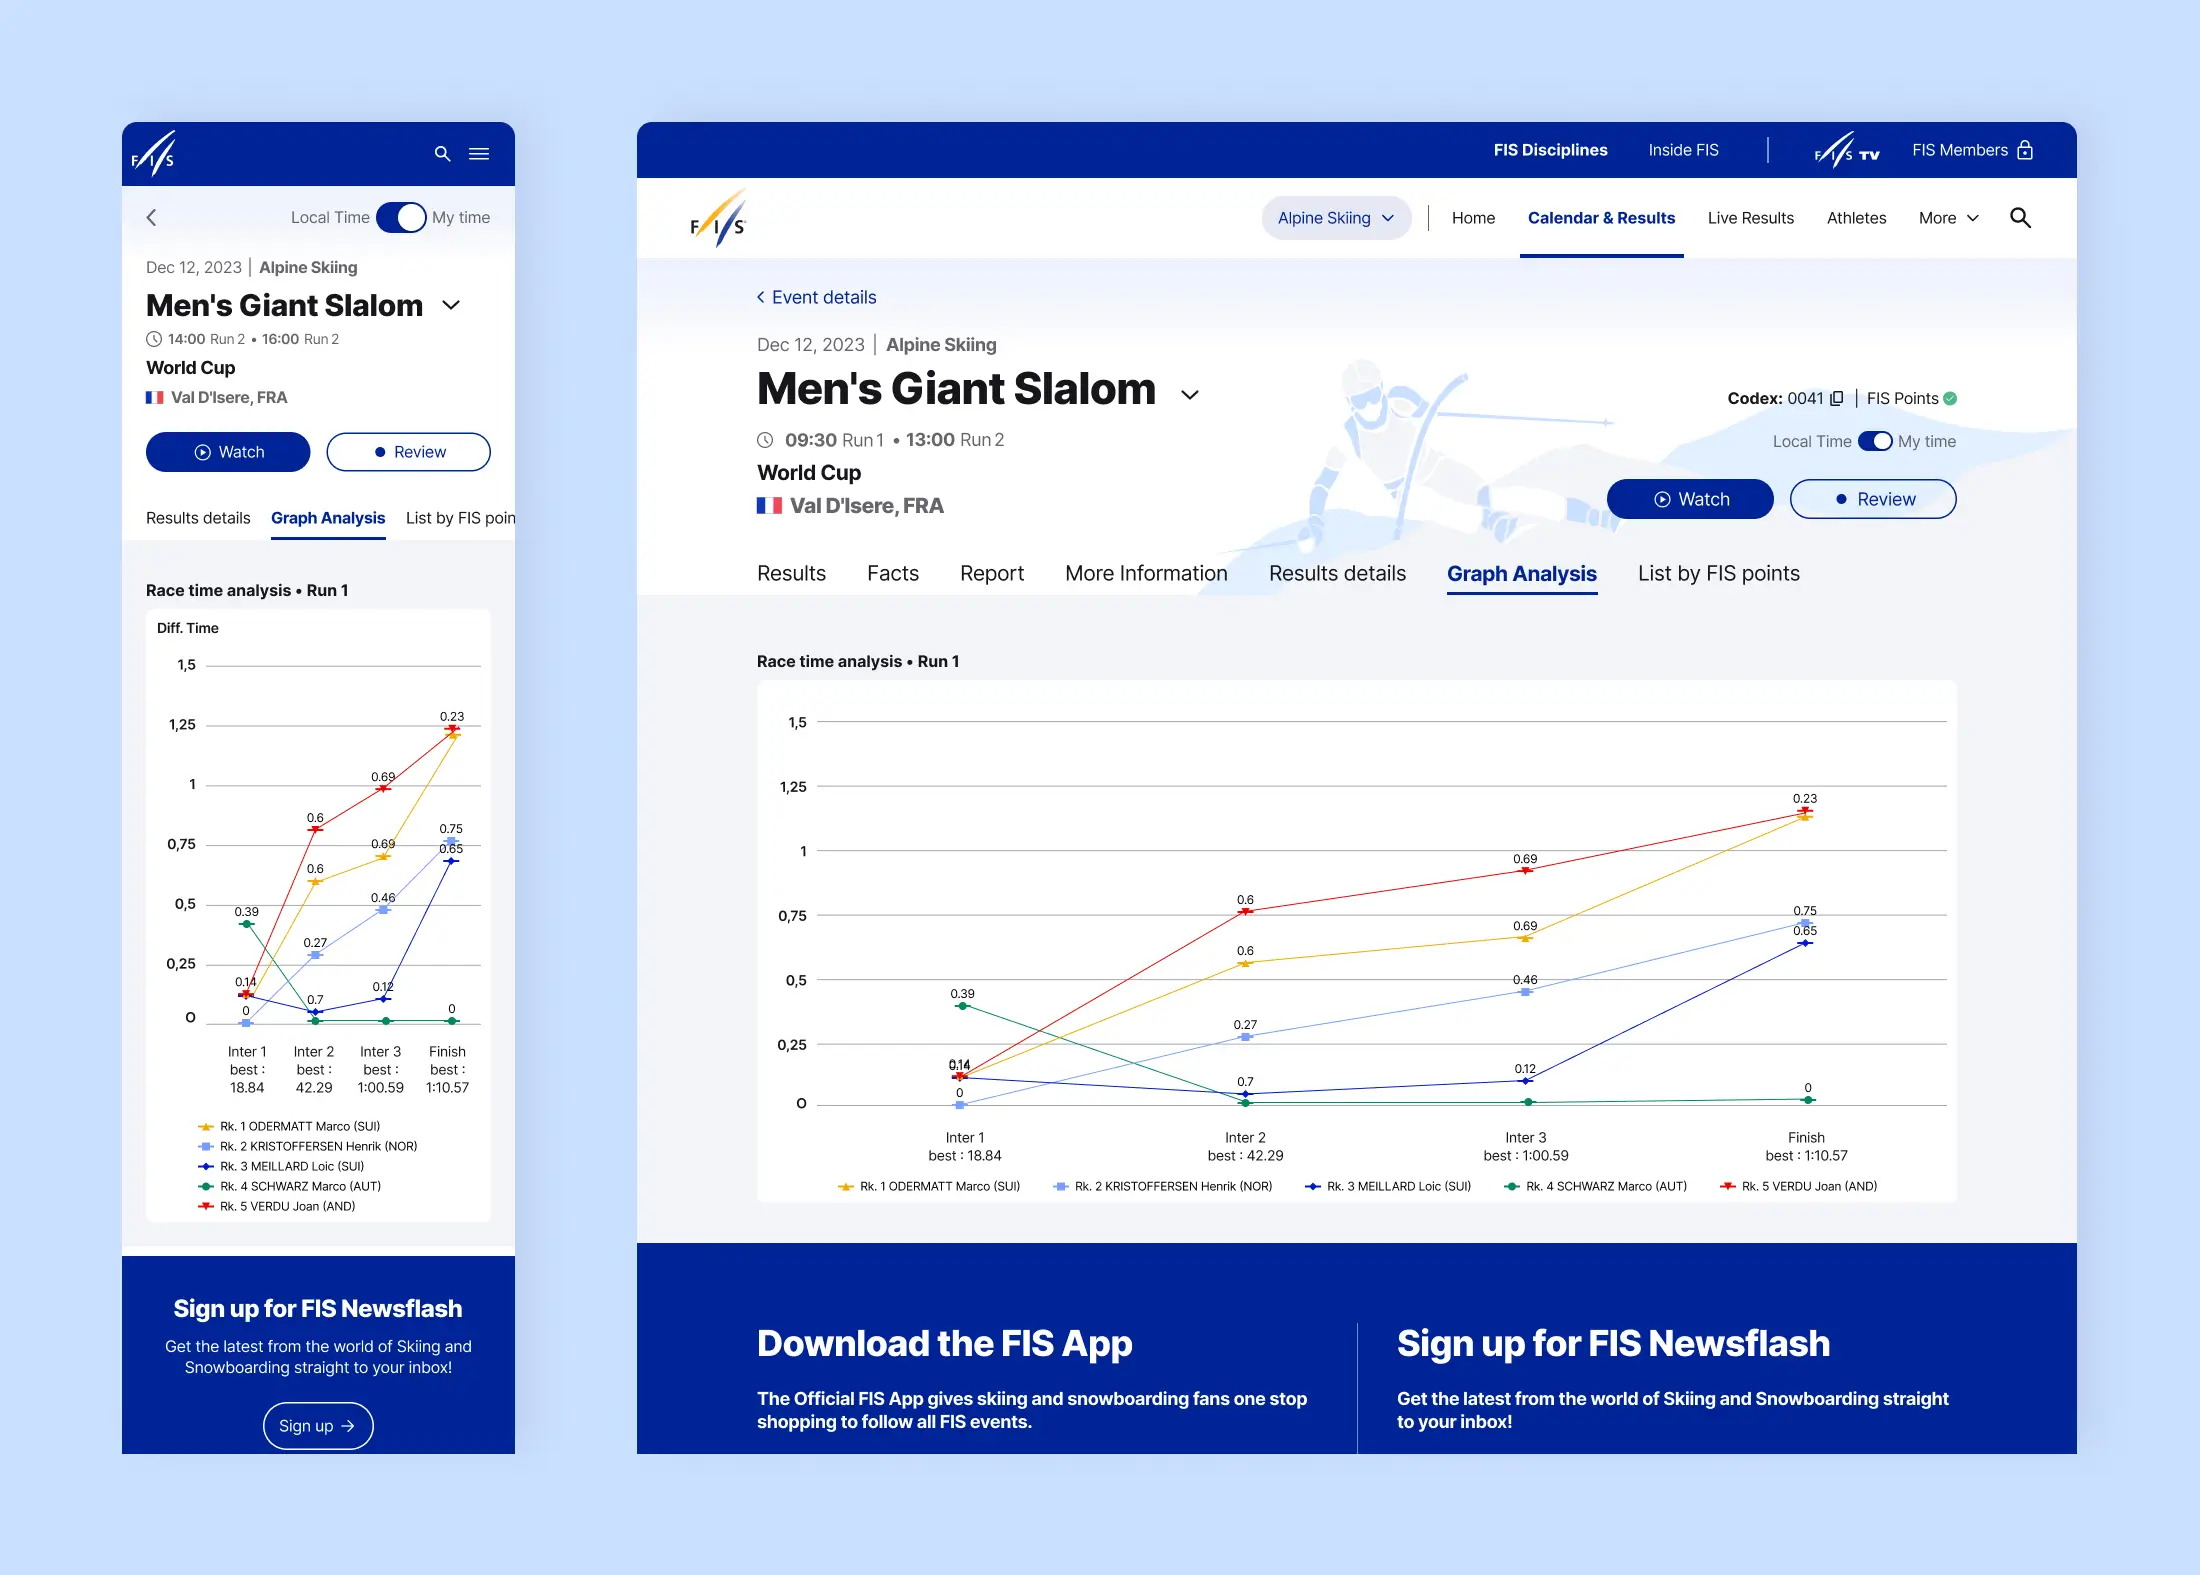Screen dimensions: 2200x1575
Task: Open desktop List by FIS points tab
Action: pyautogui.click(x=1718, y=573)
